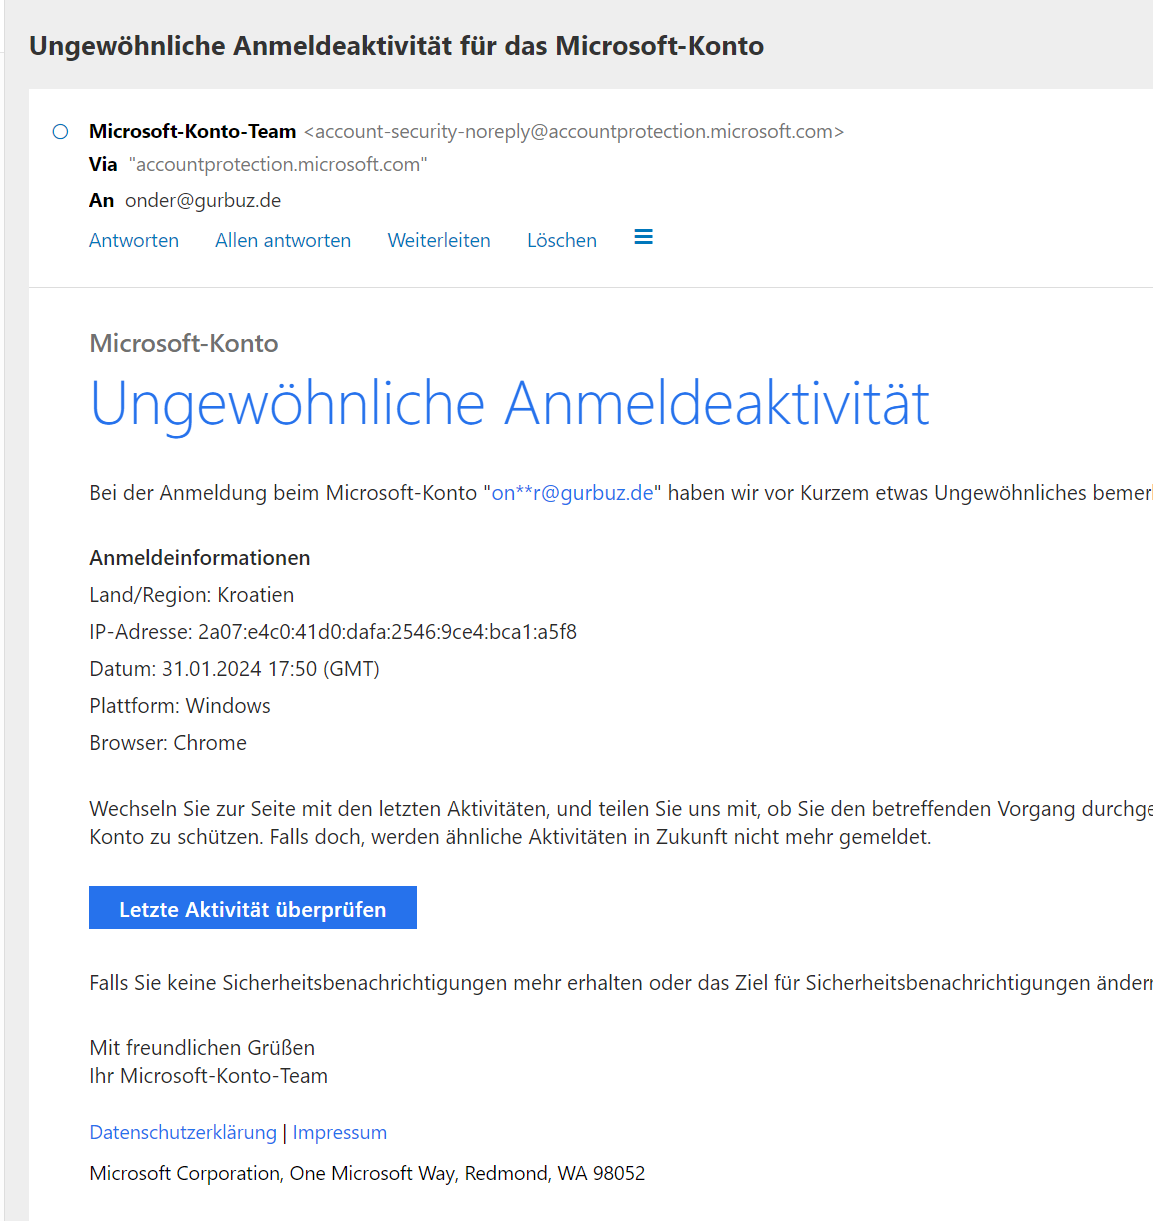Click the Plattform: Windows line
This screenshot has height=1221, width=1153.
tap(180, 706)
